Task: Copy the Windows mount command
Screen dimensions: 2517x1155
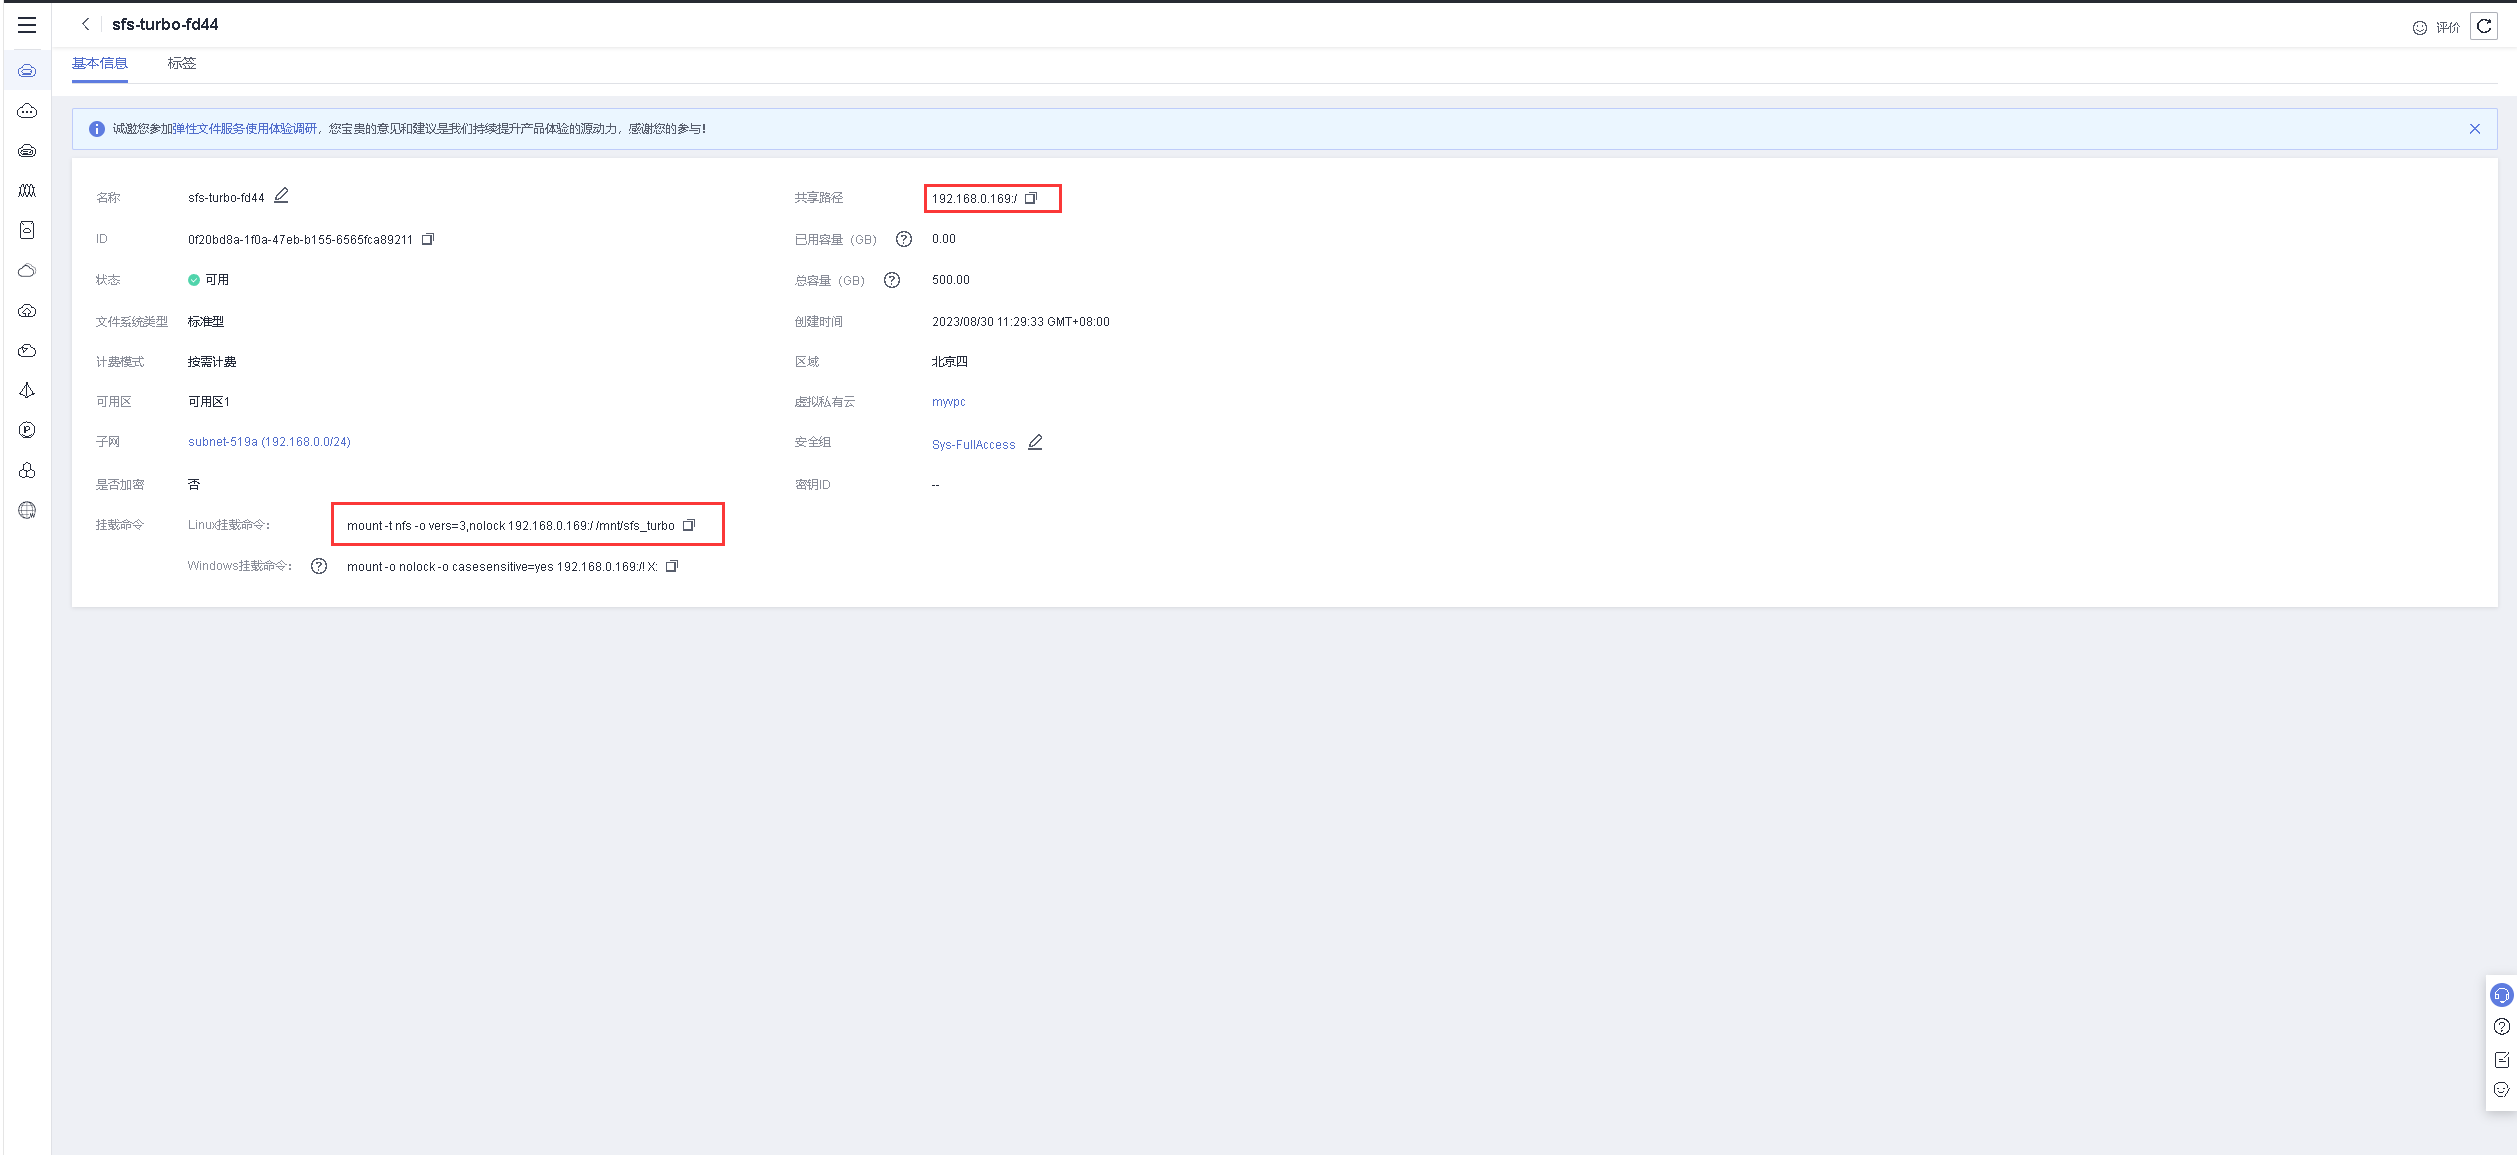Action: point(672,566)
